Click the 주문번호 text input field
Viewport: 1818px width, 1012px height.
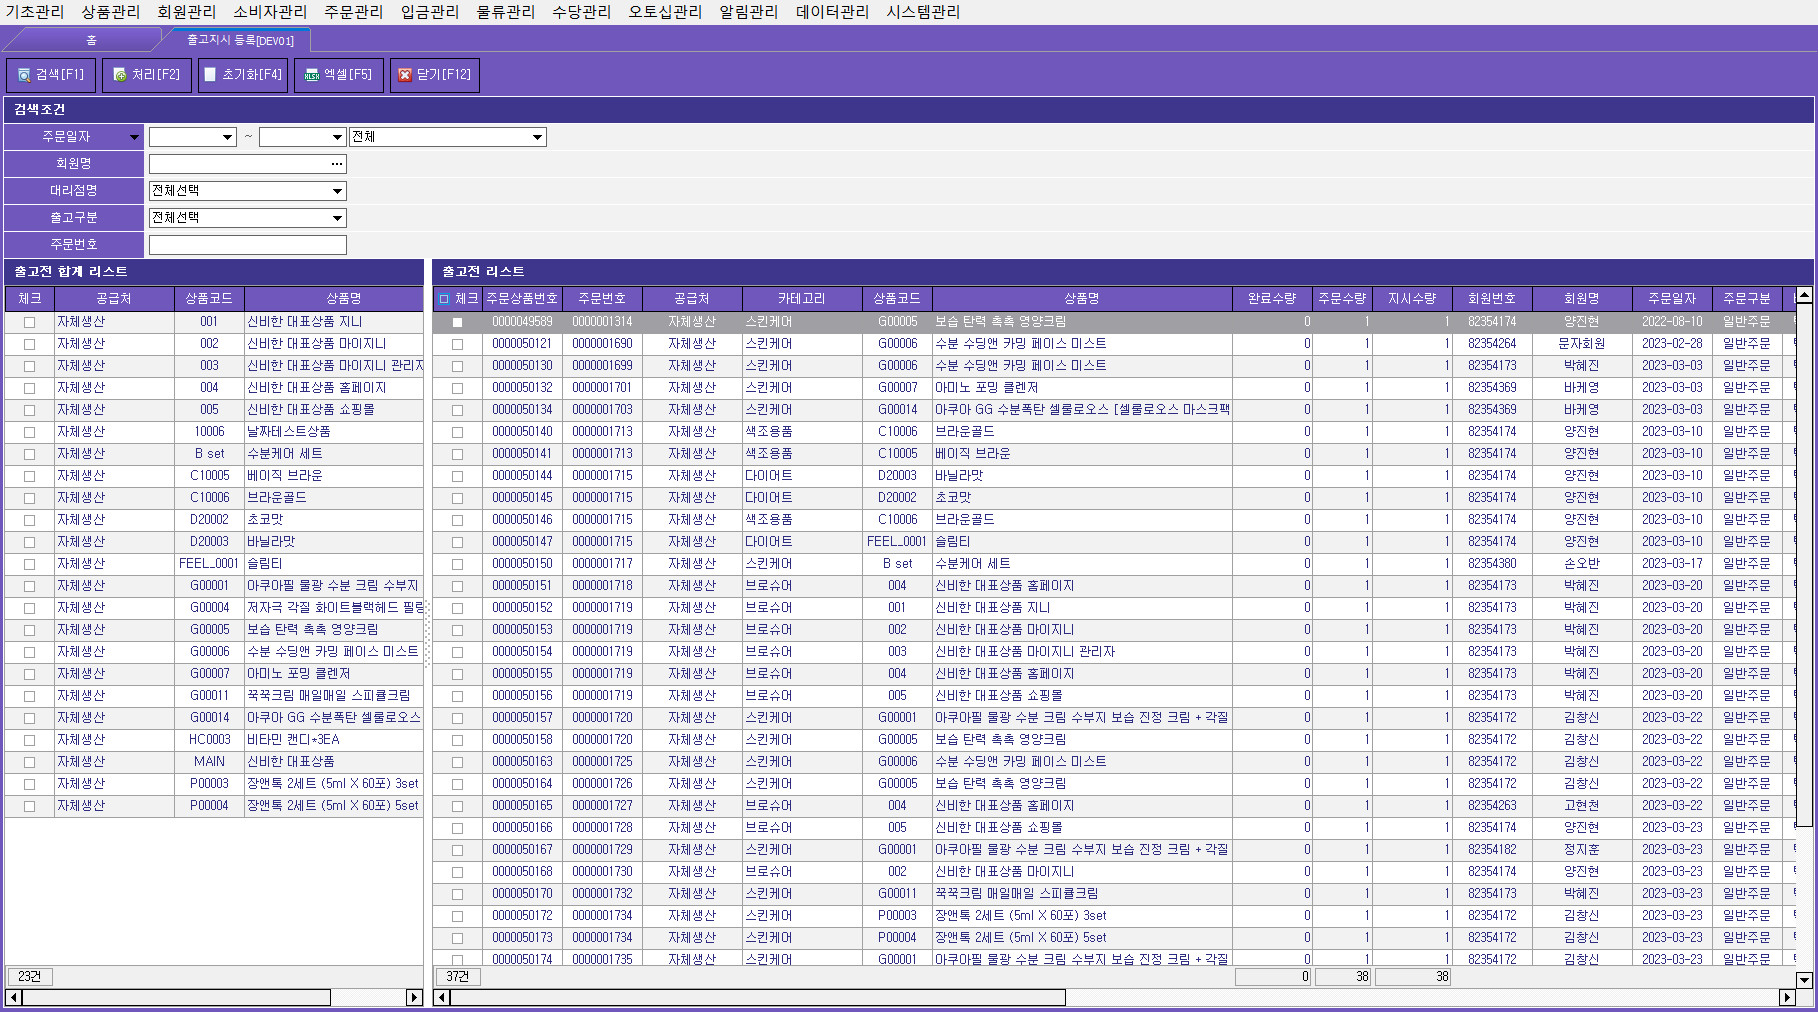(x=248, y=245)
